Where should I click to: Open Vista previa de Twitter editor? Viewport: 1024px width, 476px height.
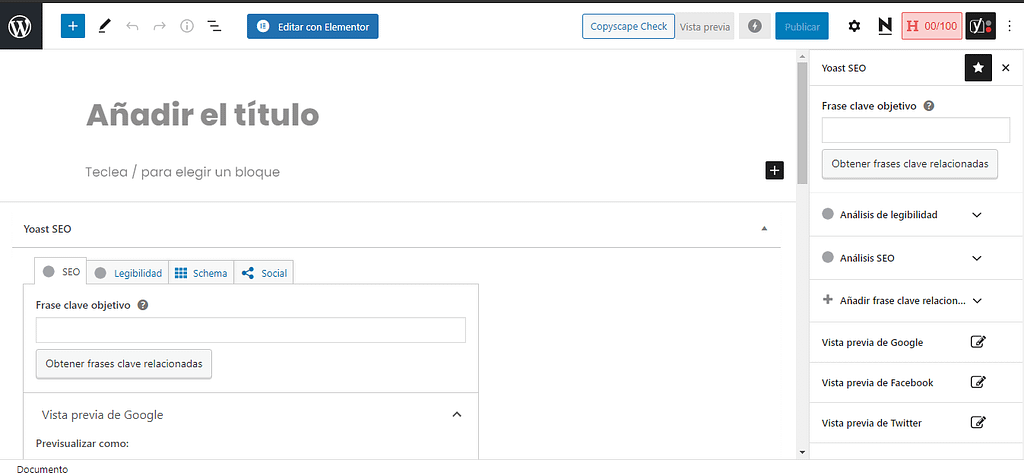pyautogui.click(x=978, y=423)
